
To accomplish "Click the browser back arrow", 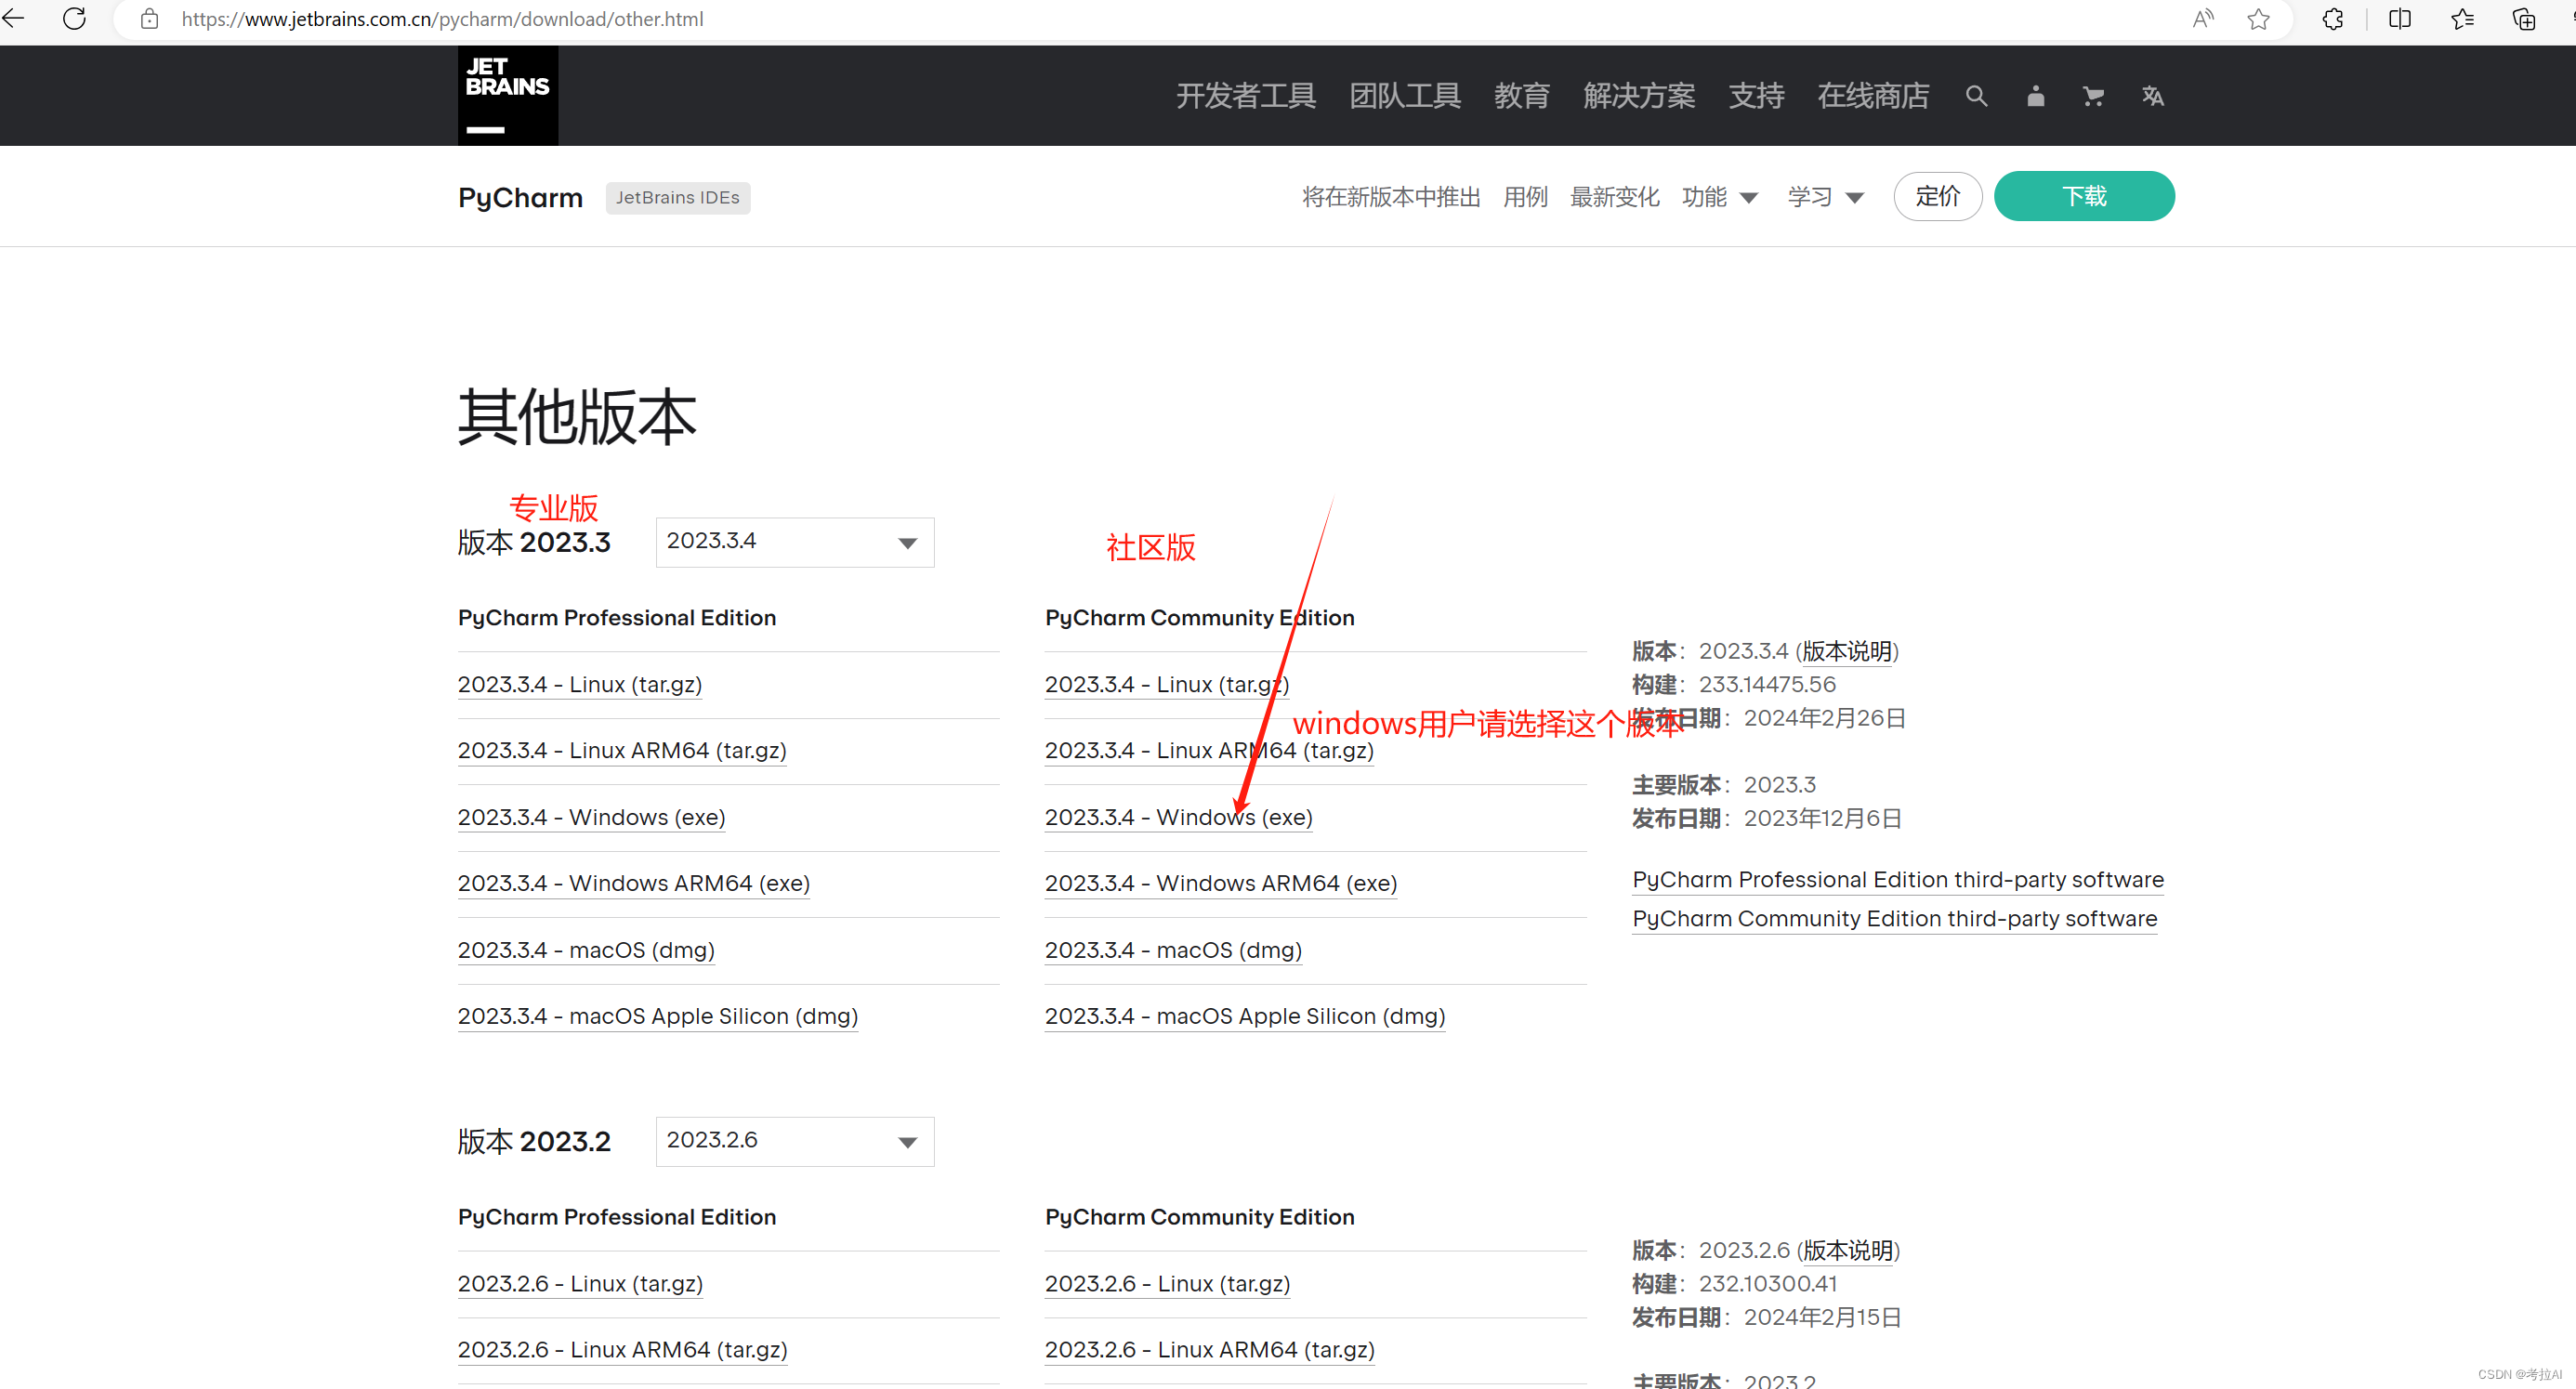I will pos(13,18).
